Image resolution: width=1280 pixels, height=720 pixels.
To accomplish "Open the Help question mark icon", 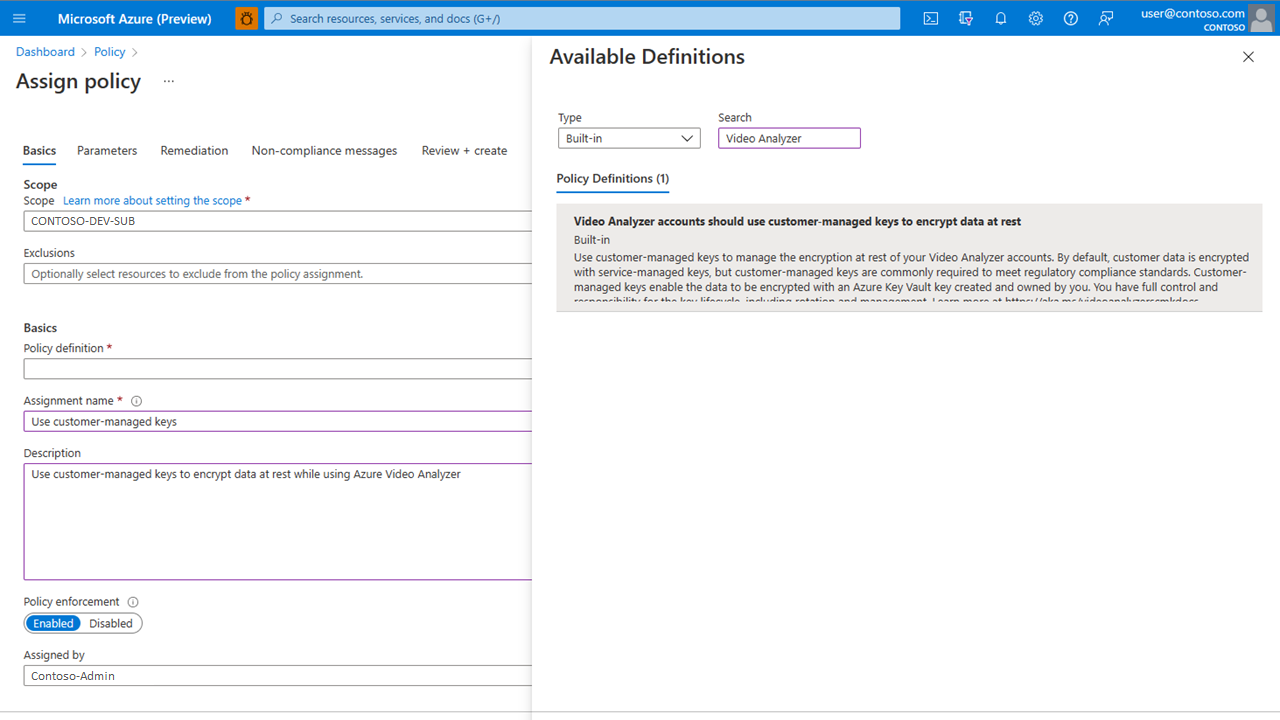I will [1071, 18].
